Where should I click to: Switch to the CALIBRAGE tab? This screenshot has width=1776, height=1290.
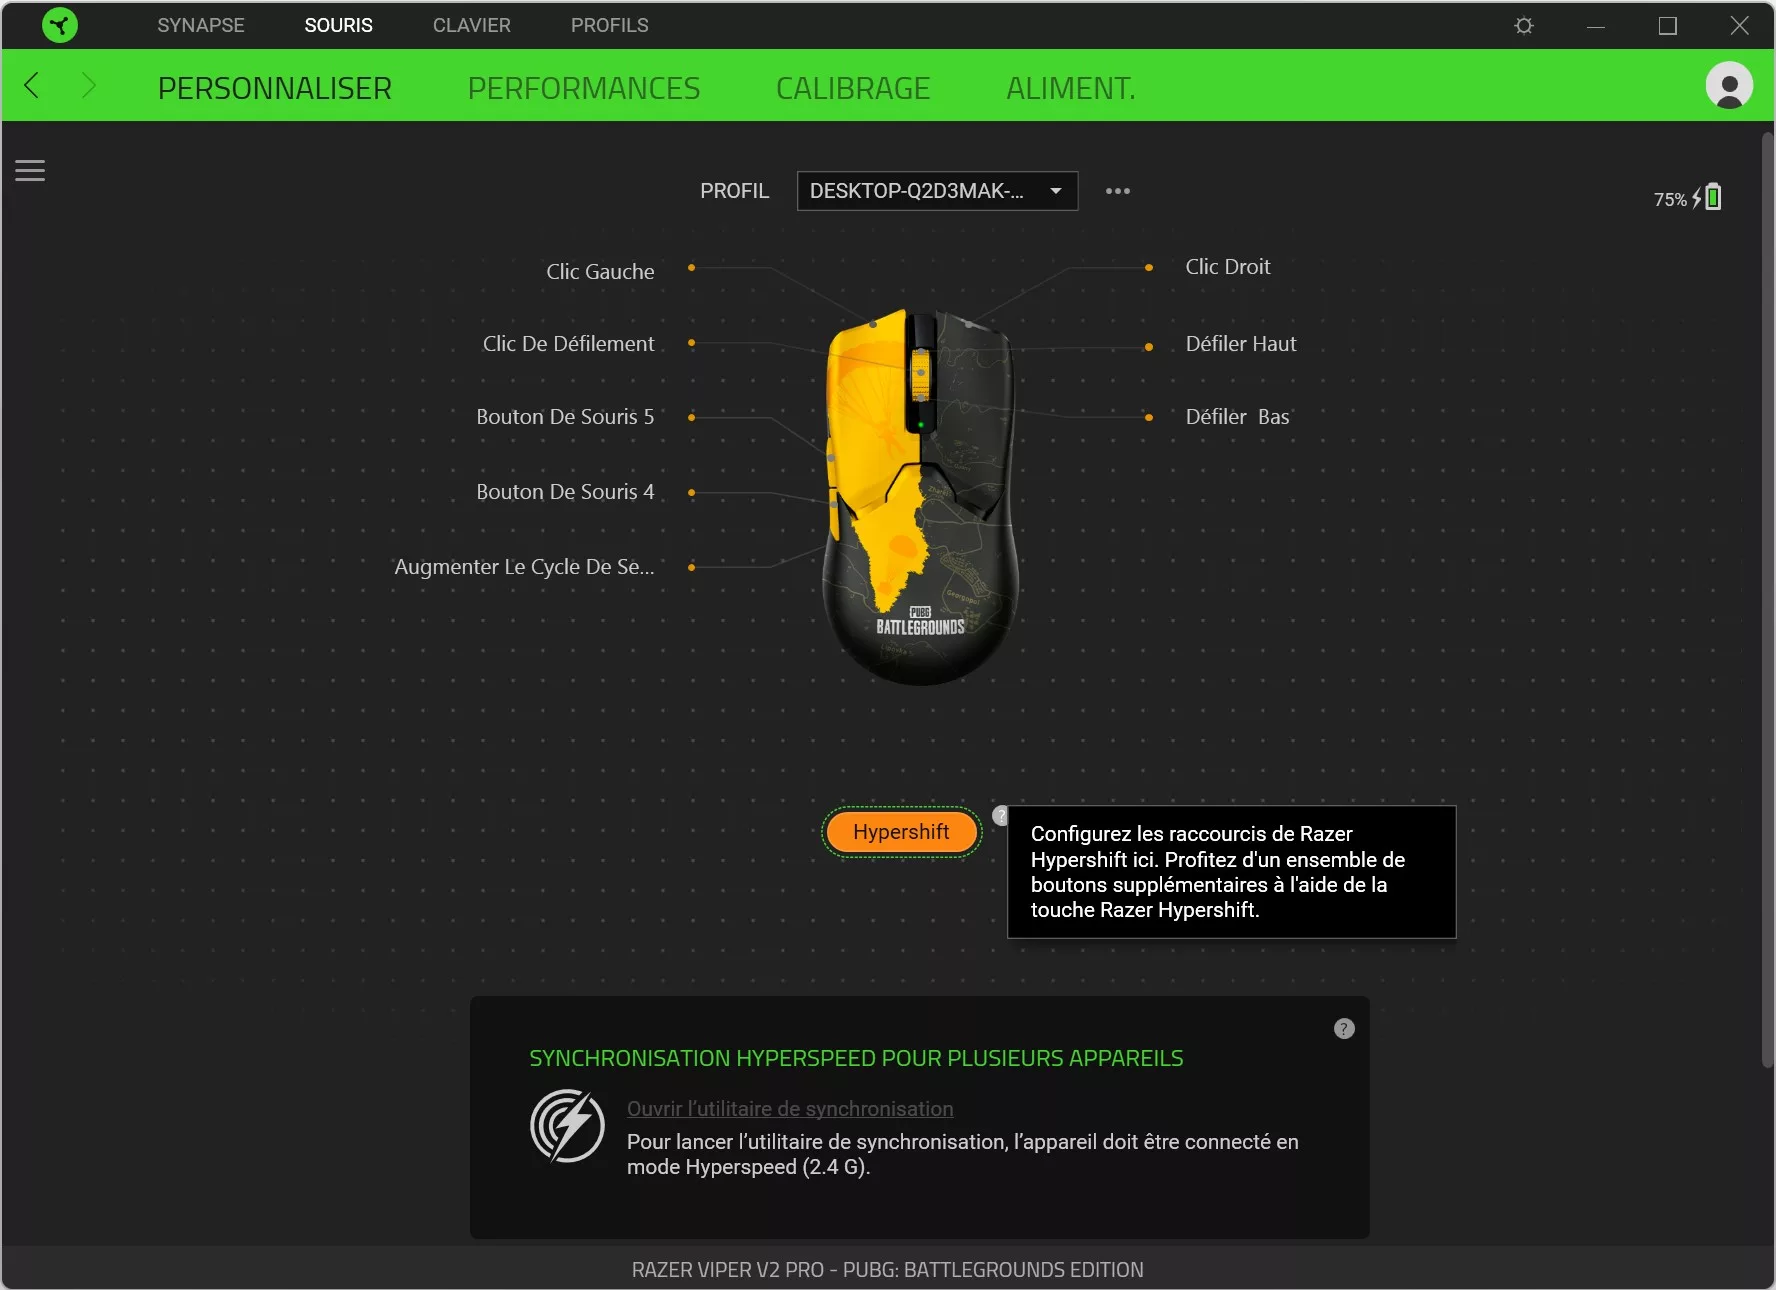[852, 88]
